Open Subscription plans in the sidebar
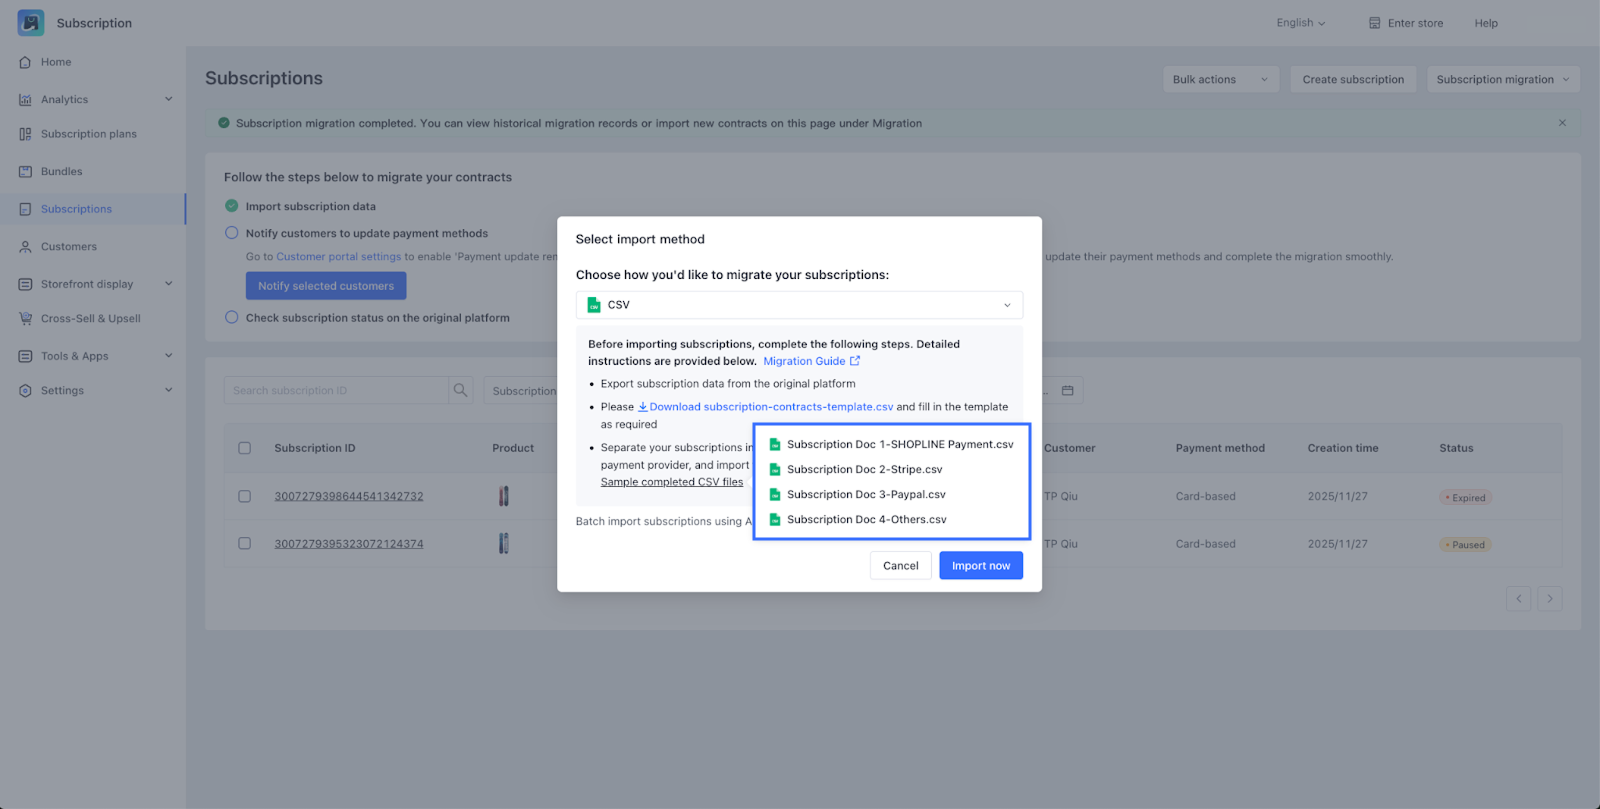Screen dimensions: 1600x809 88,134
